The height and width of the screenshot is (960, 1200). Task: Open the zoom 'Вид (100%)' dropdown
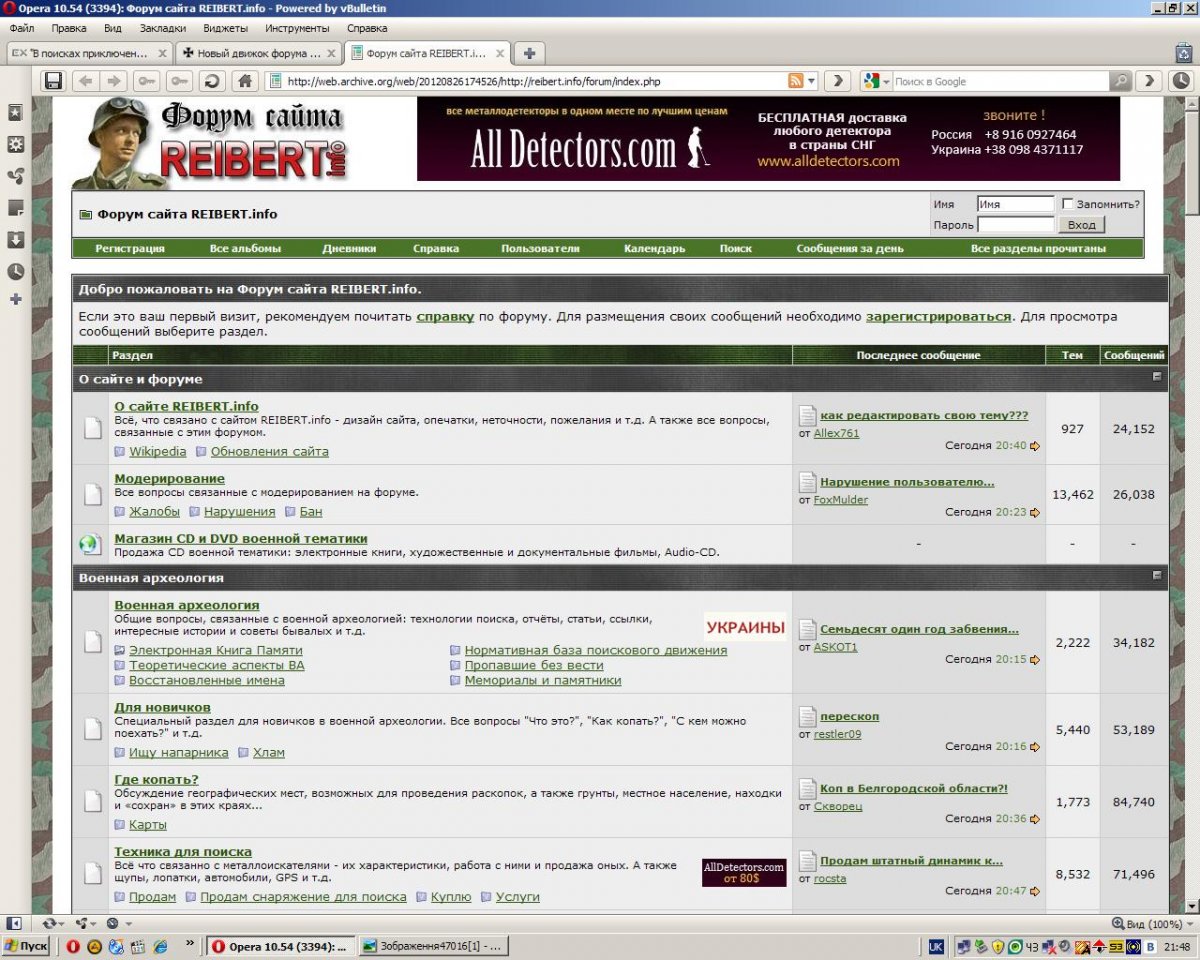[x=1153, y=924]
